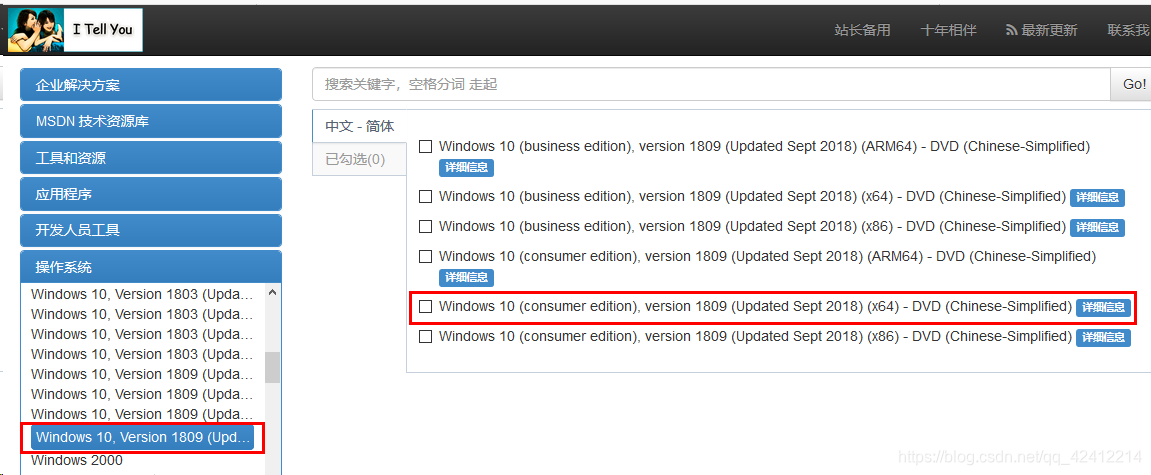Open 详细信息 for consumer edition x86
The image size is (1151, 475).
[x=1103, y=338]
